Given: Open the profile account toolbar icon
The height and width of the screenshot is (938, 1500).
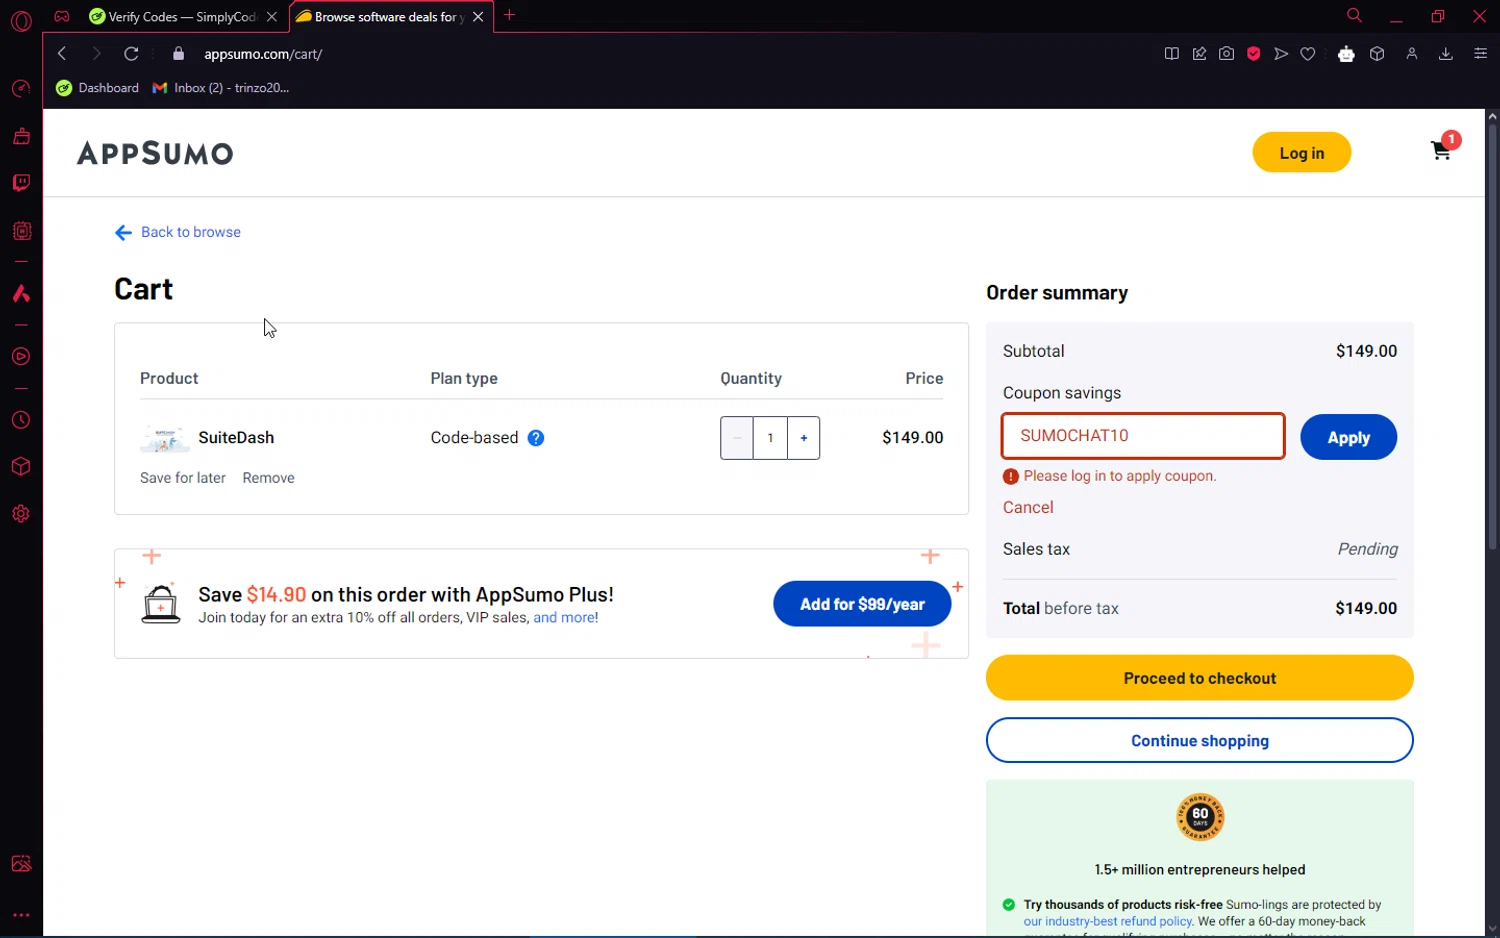Looking at the screenshot, I should 1412,54.
